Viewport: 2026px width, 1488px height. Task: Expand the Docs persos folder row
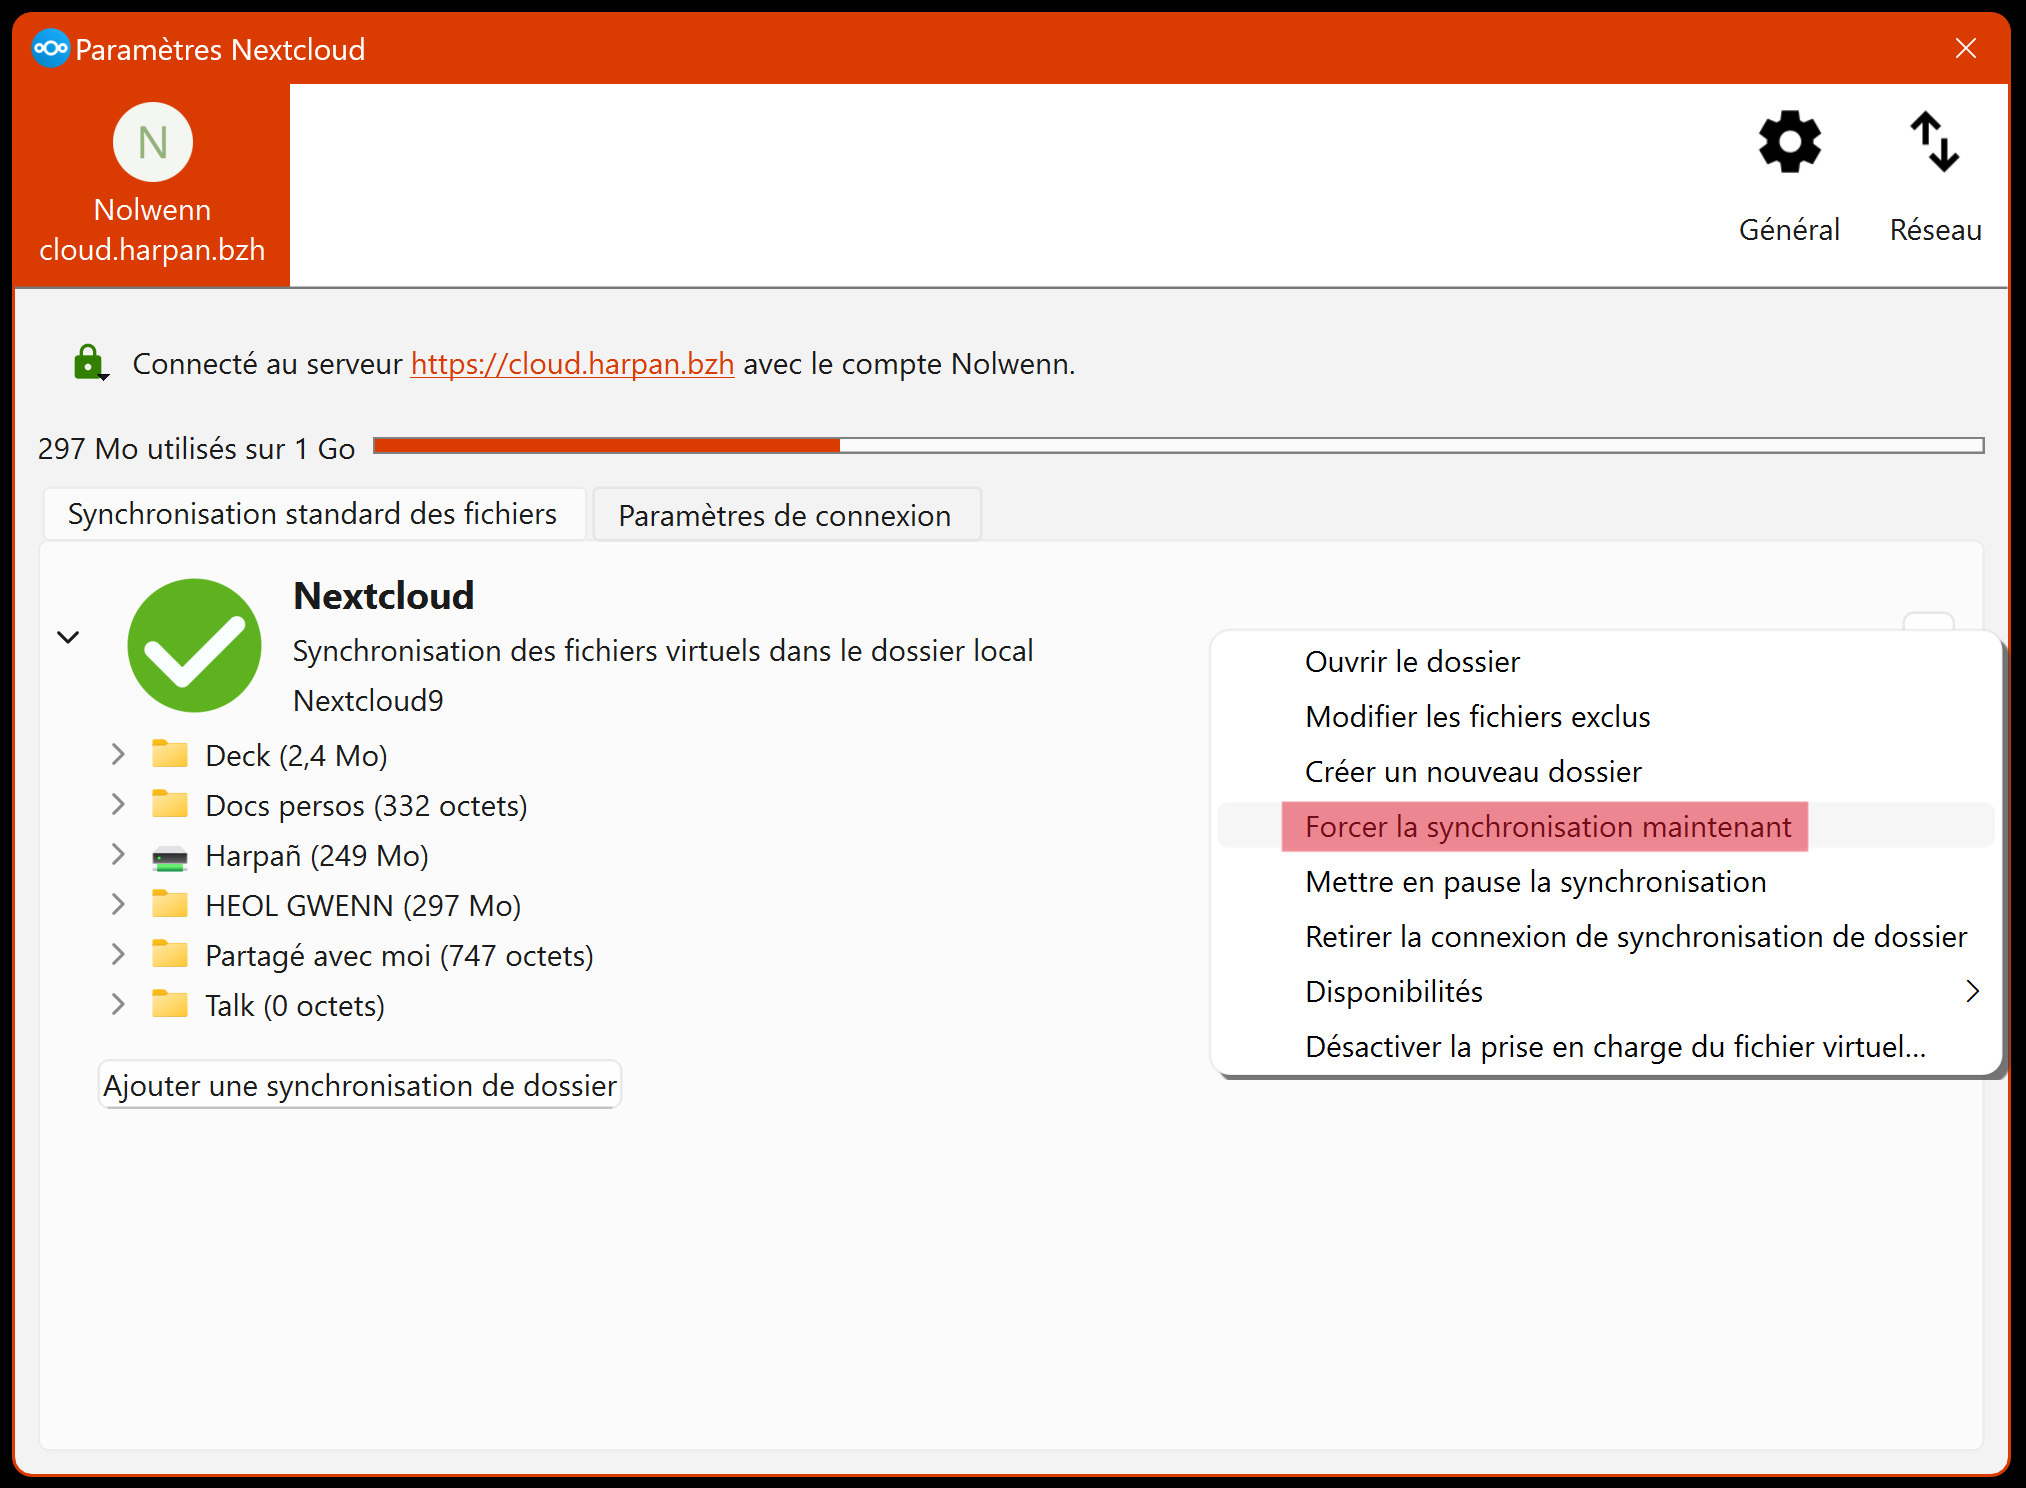pyautogui.click(x=118, y=804)
